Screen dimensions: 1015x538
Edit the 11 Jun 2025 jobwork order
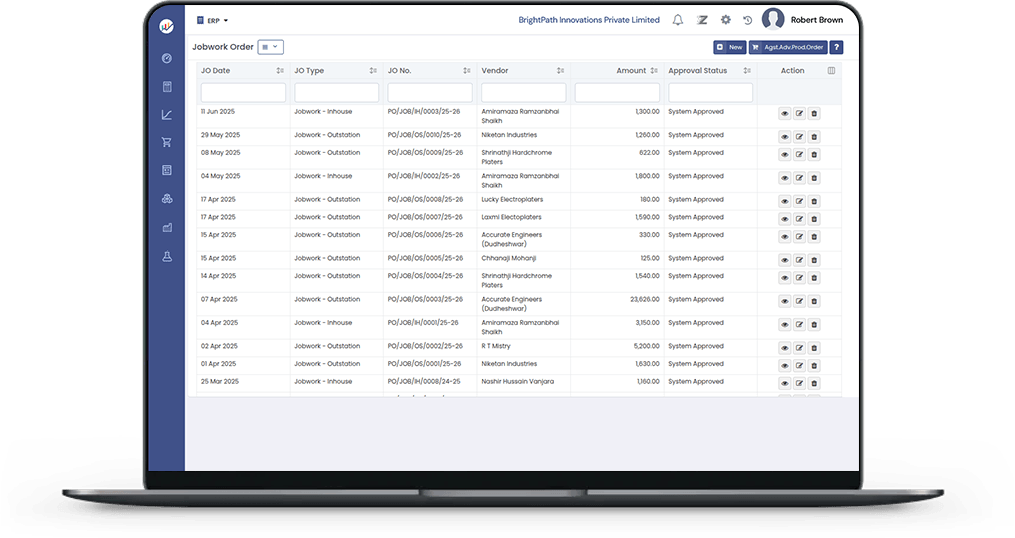pos(799,113)
